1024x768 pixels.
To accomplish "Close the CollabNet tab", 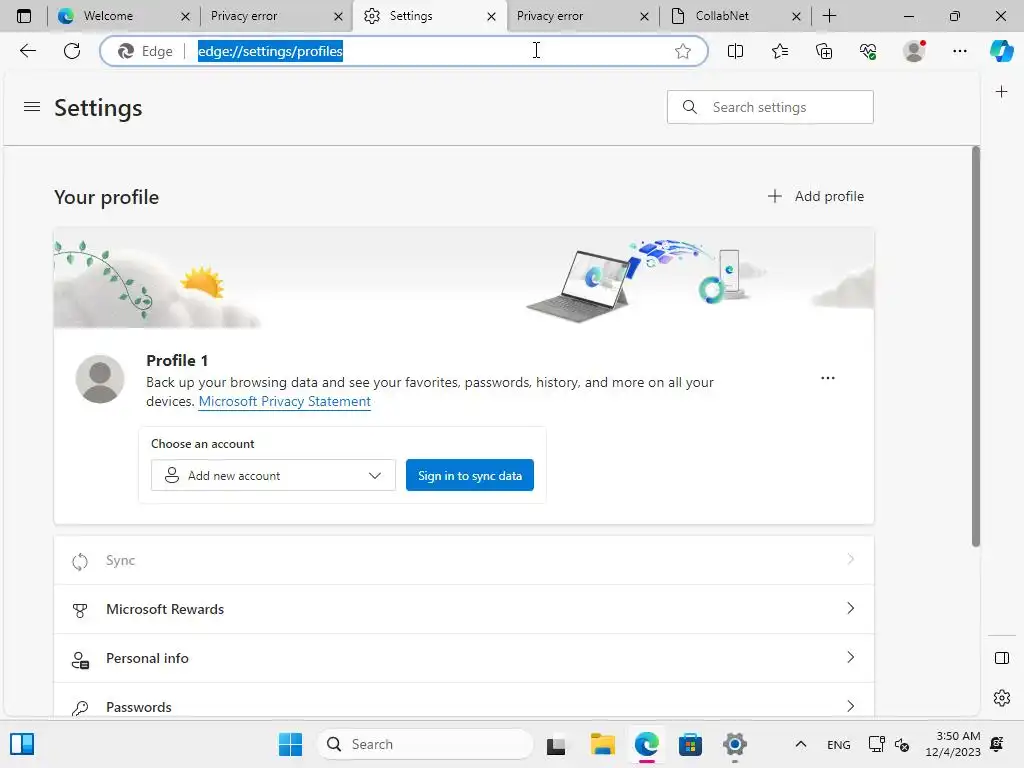I will [x=796, y=16].
